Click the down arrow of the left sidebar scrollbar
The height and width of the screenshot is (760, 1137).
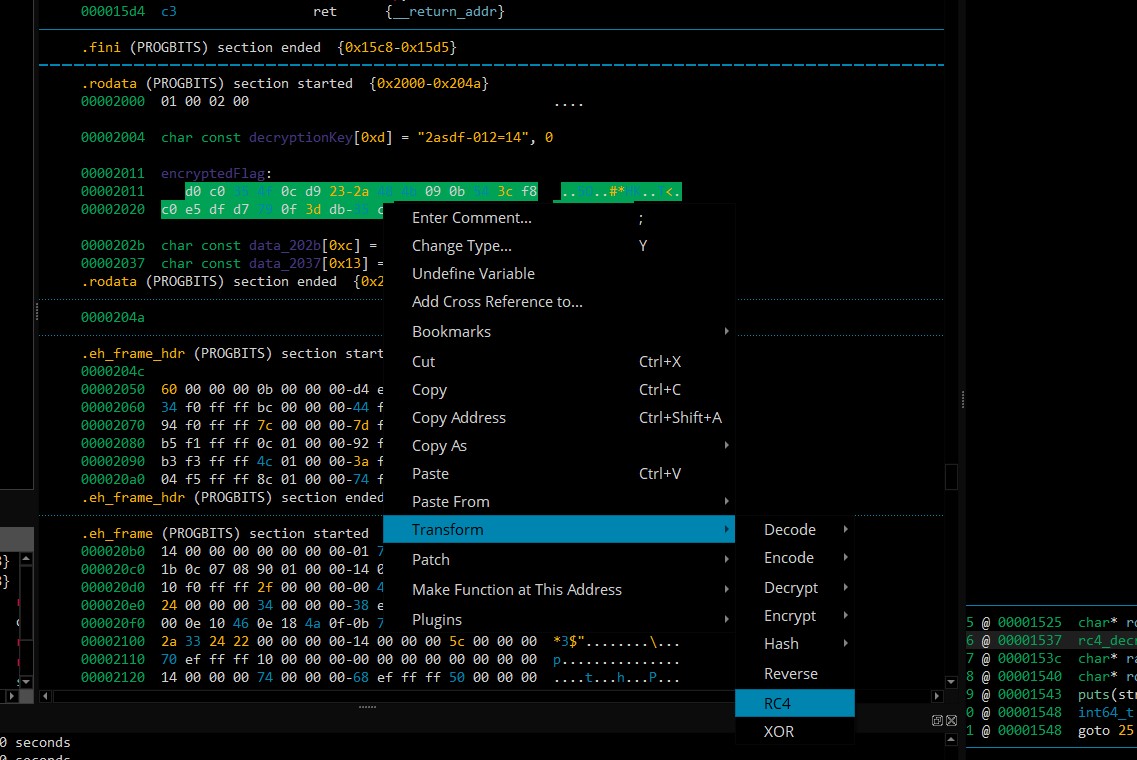26,682
